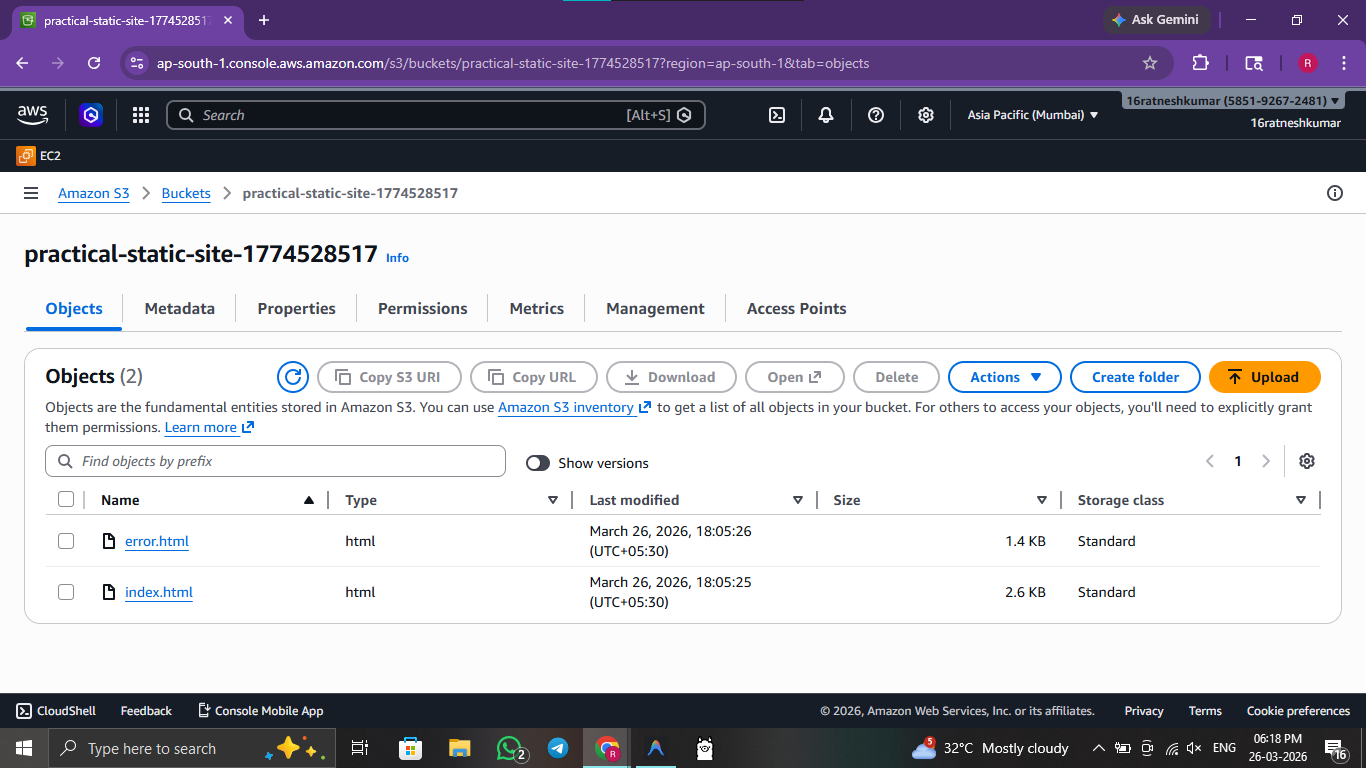Image resolution: width=1366 pixels, height=768 pixels.
Task: Click the Upload button
Action: 1265,377
